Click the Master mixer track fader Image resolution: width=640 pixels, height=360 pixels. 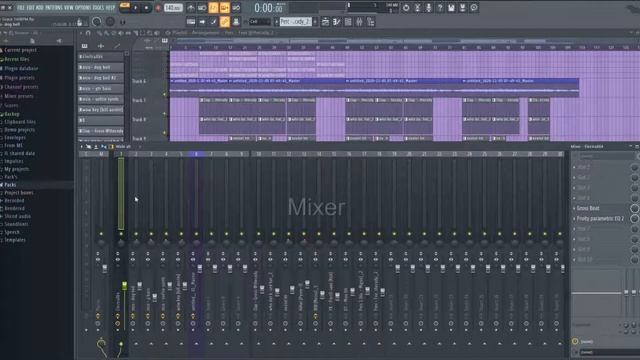pyautogui.click(x=105, y=268)
